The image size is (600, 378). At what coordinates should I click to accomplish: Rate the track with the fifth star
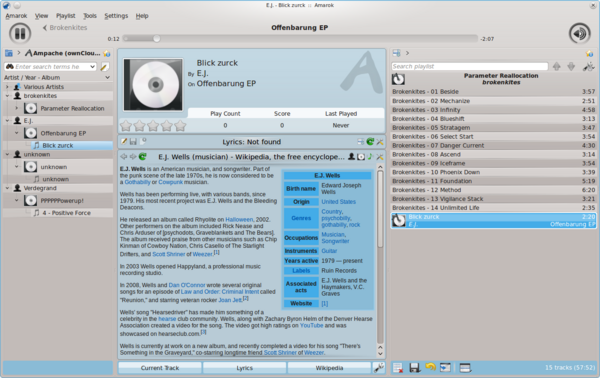(x=180, y=125)
